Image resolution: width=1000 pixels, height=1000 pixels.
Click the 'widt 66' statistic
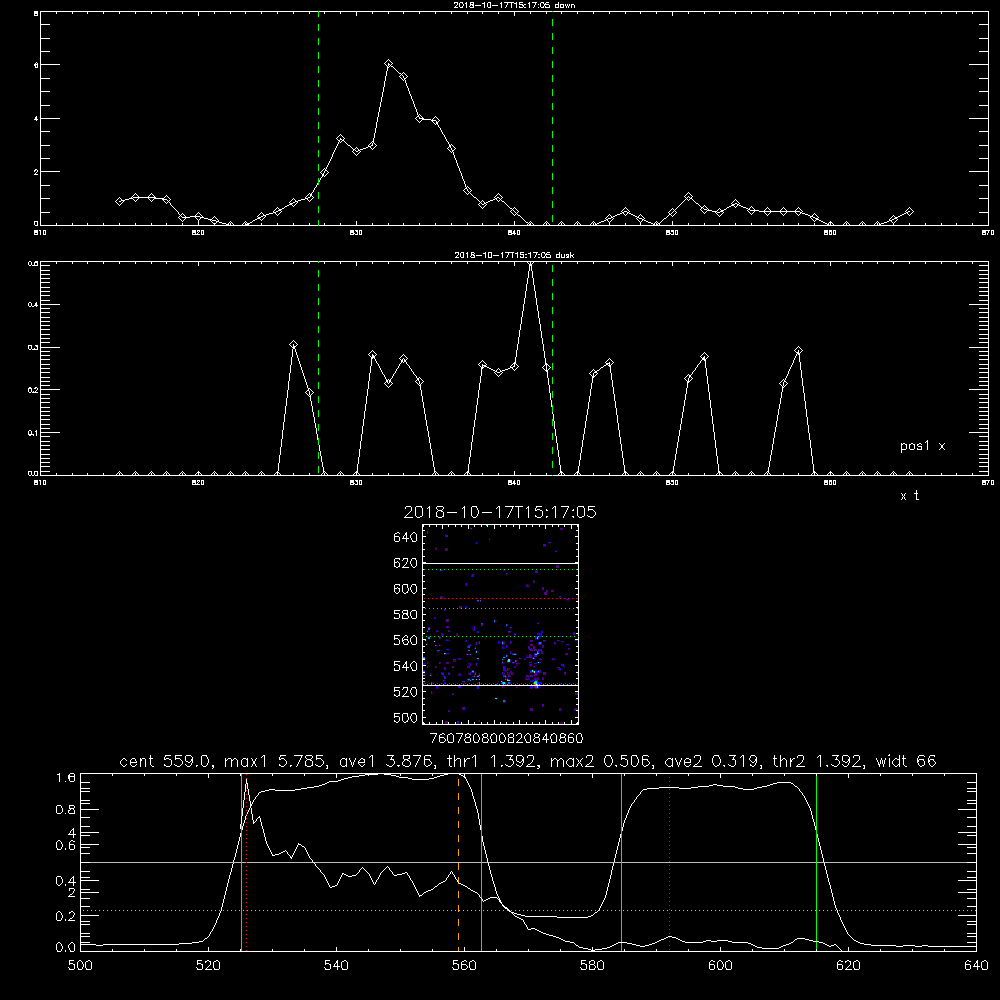click(906, 761)
